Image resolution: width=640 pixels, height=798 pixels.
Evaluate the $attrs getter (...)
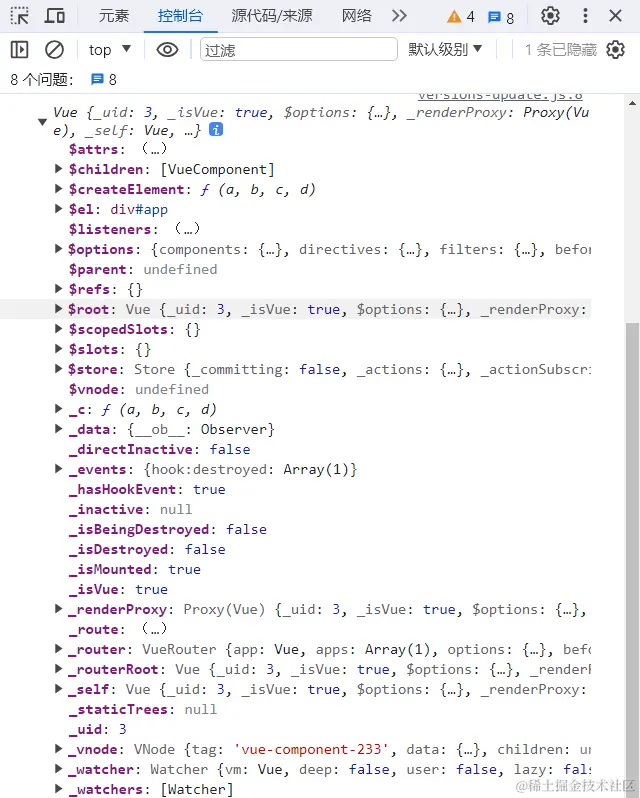[154, 149]
